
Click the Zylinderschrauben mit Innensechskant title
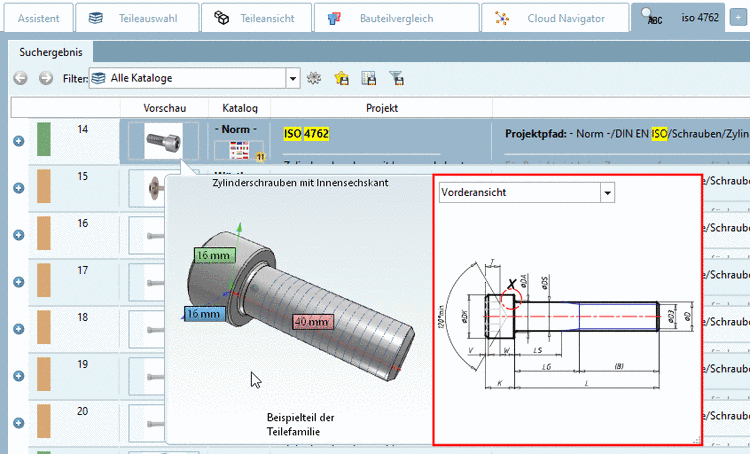(x=300, y=183)
